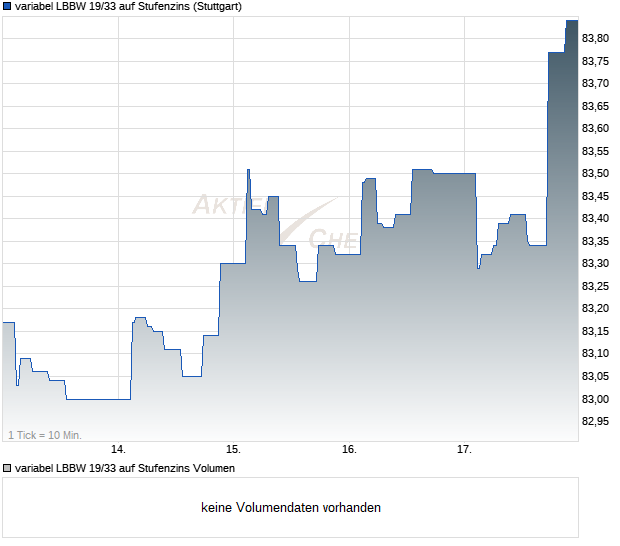Click the 83,60 price axis label
Screen dimensions: 620x546
point(595,128)
